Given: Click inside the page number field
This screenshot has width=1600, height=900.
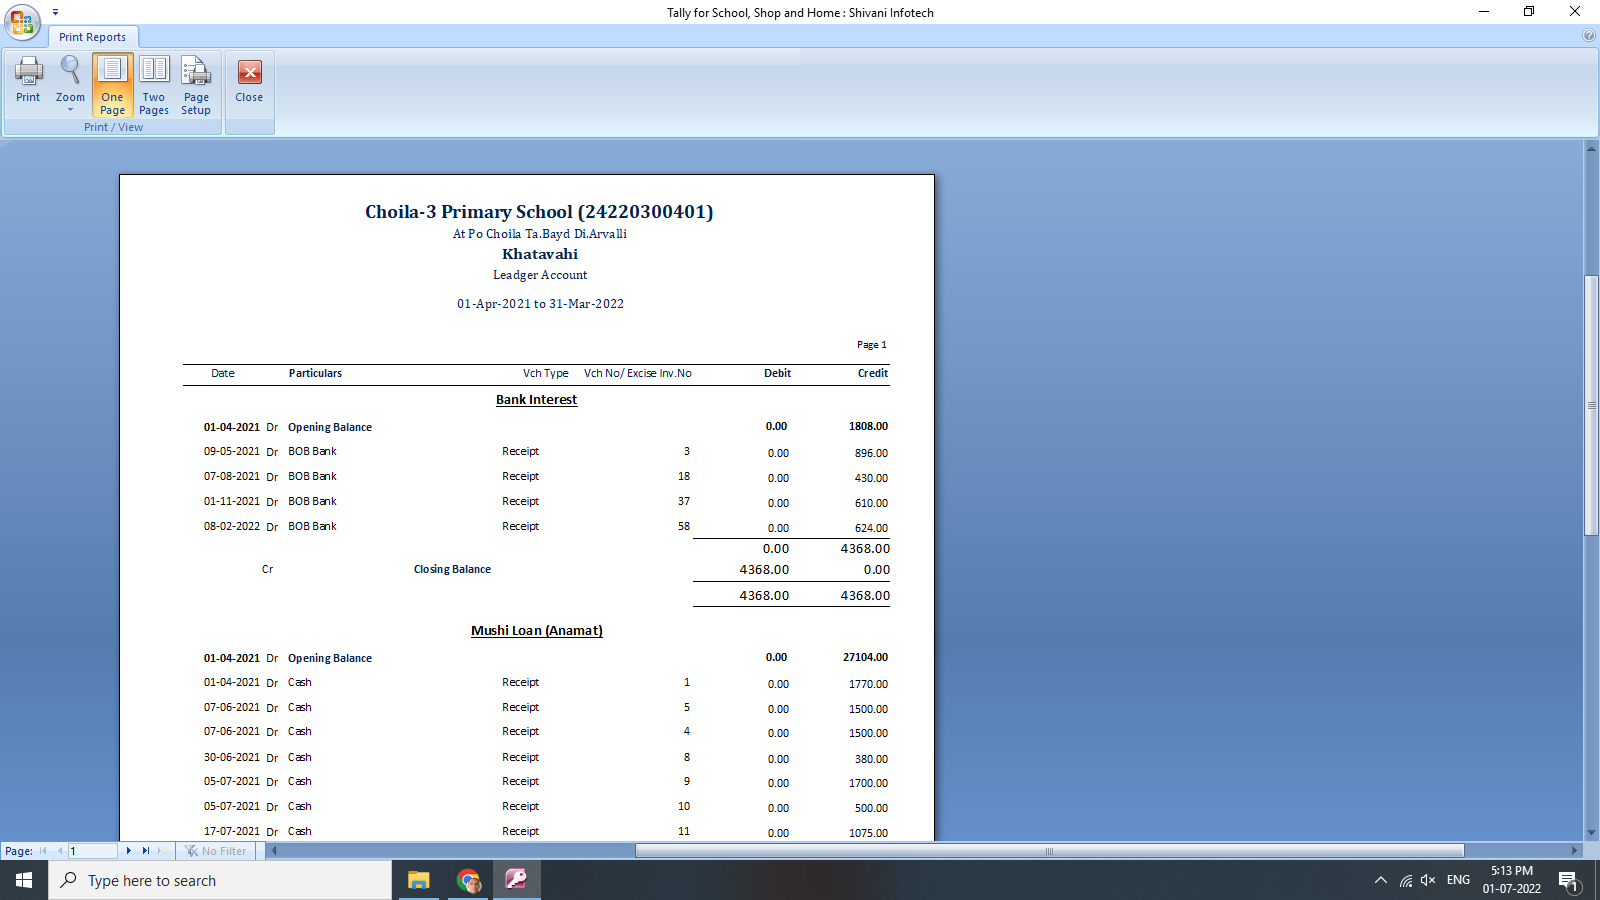Looking at the screenshot, I should tap(93, 850).
